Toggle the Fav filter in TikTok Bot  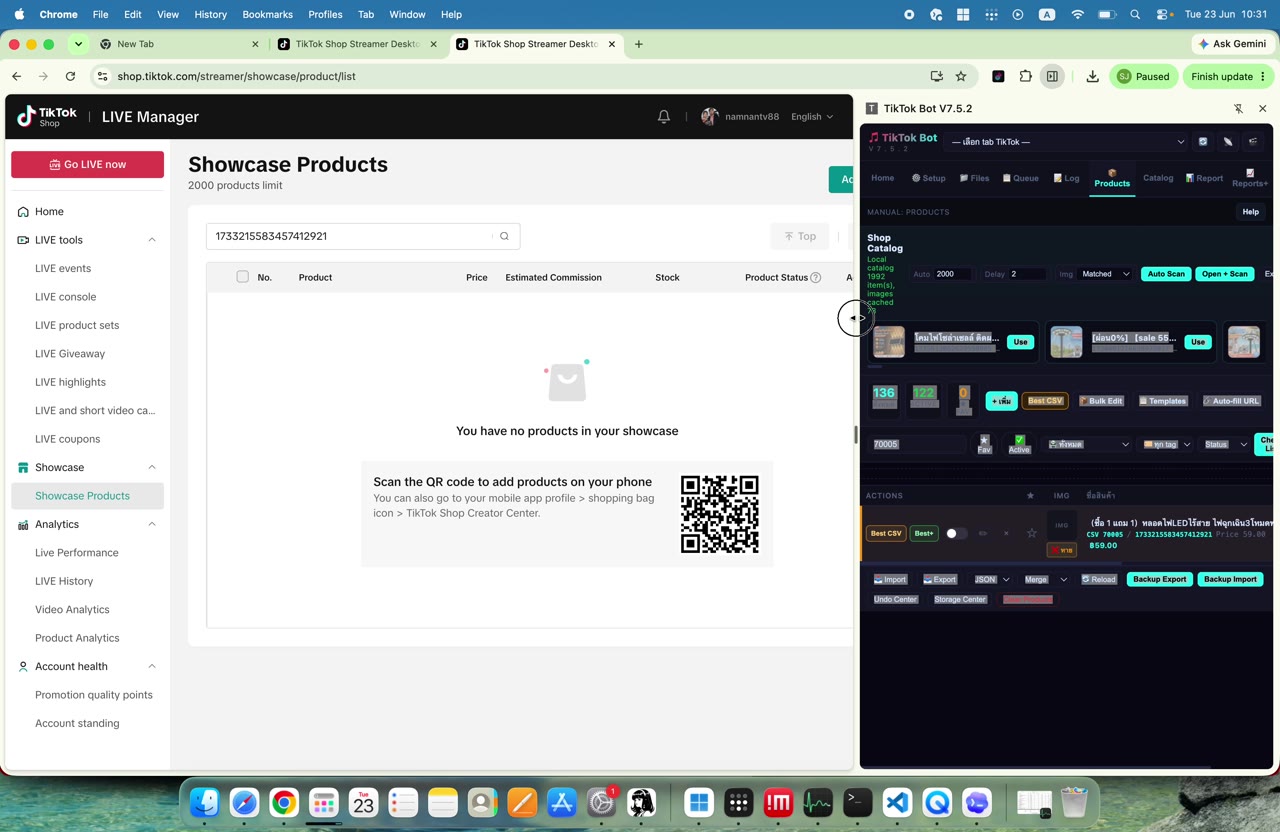[984, 444]
